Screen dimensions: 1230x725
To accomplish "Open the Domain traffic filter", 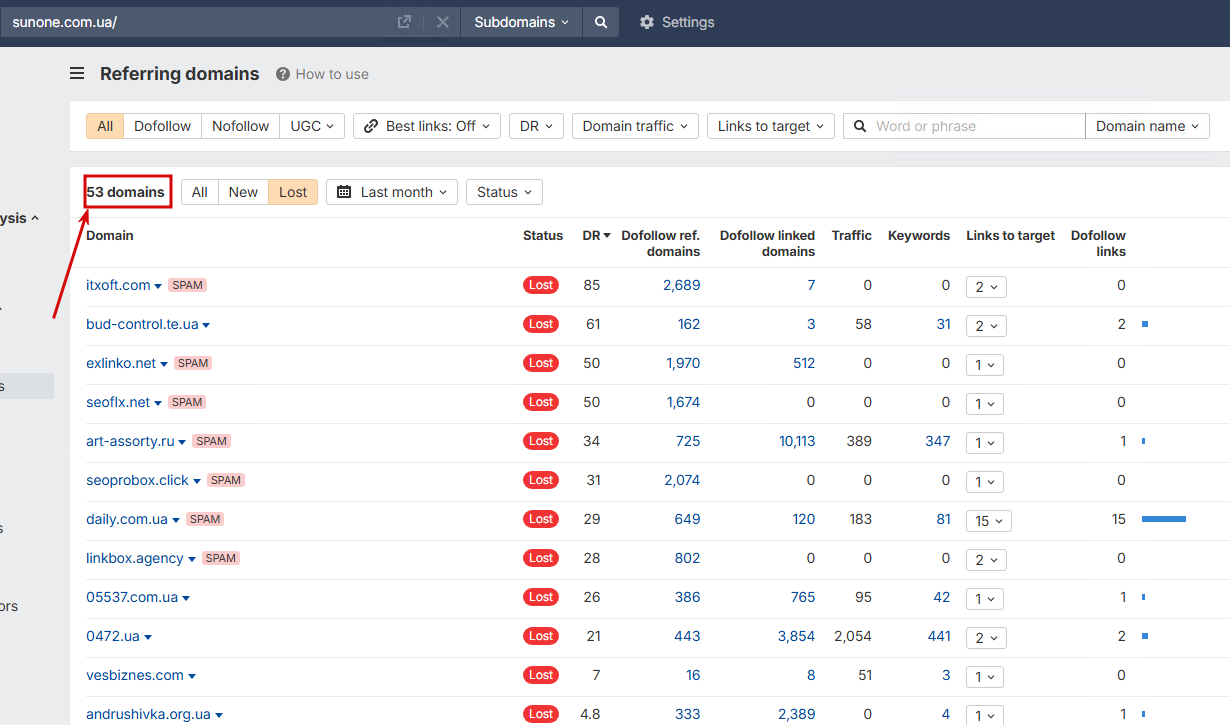I will pyautogui.click(x=635, y=126).
